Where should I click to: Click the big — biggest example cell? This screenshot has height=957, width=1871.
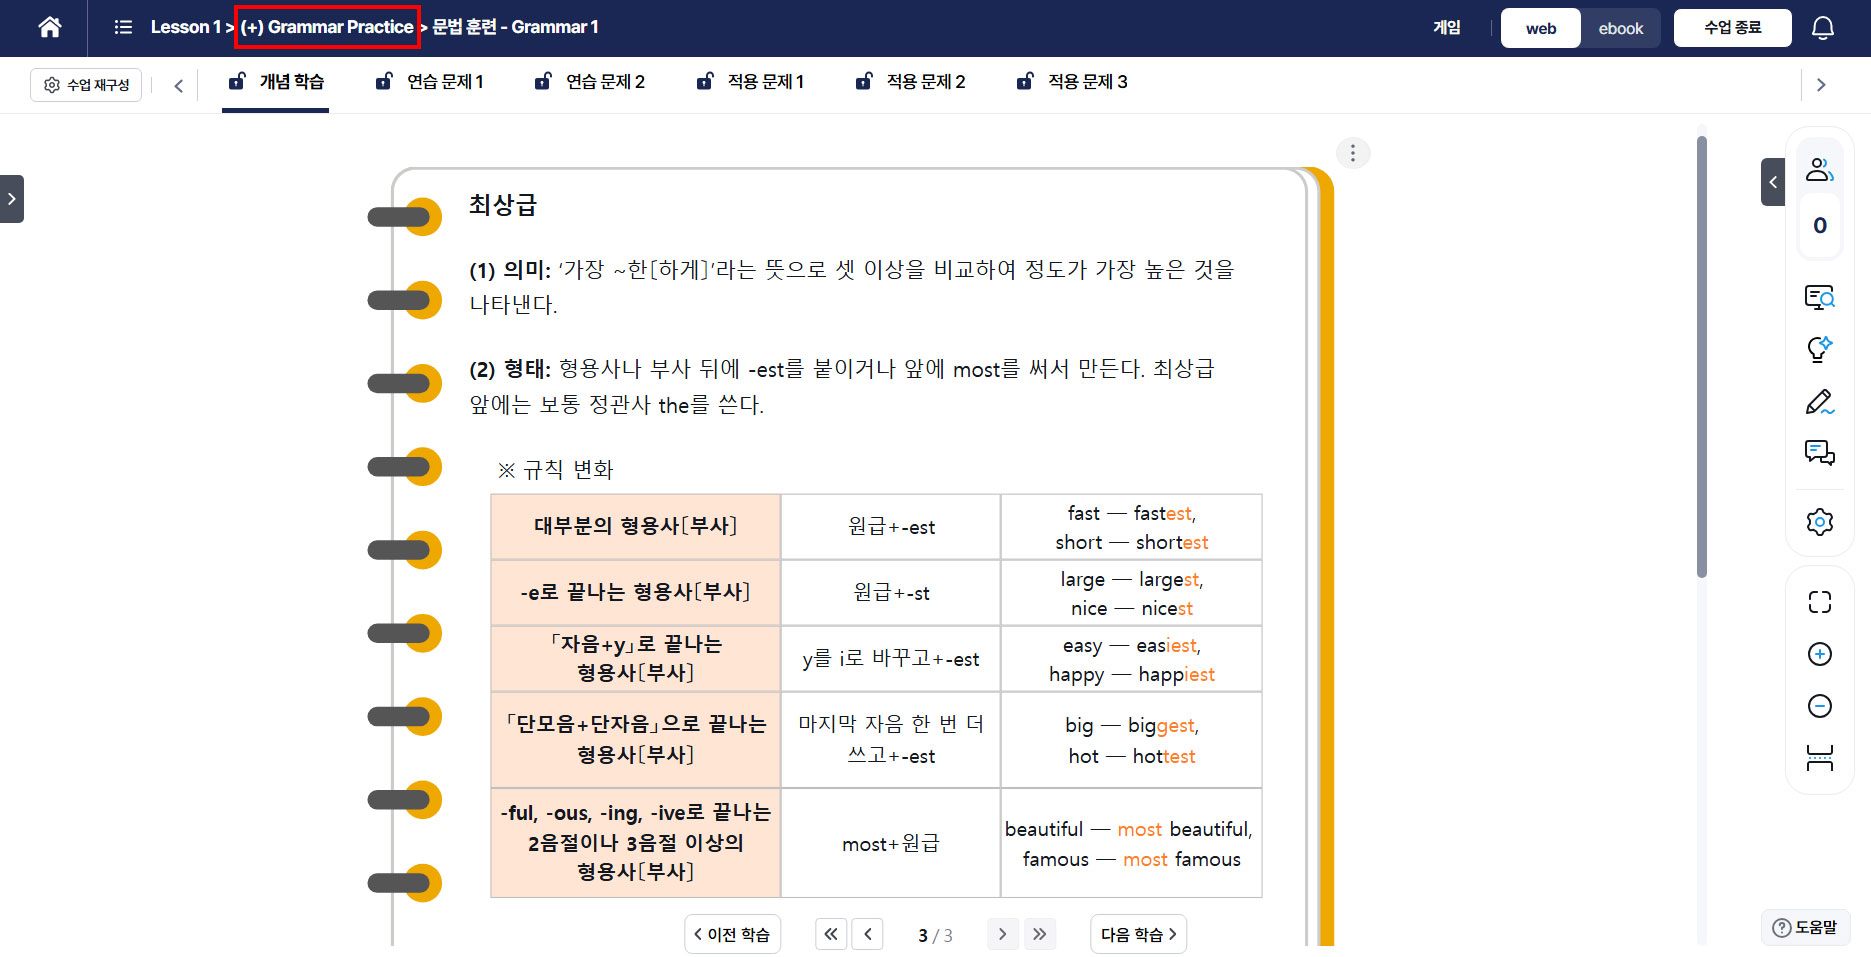click(x=1132, y=740)
